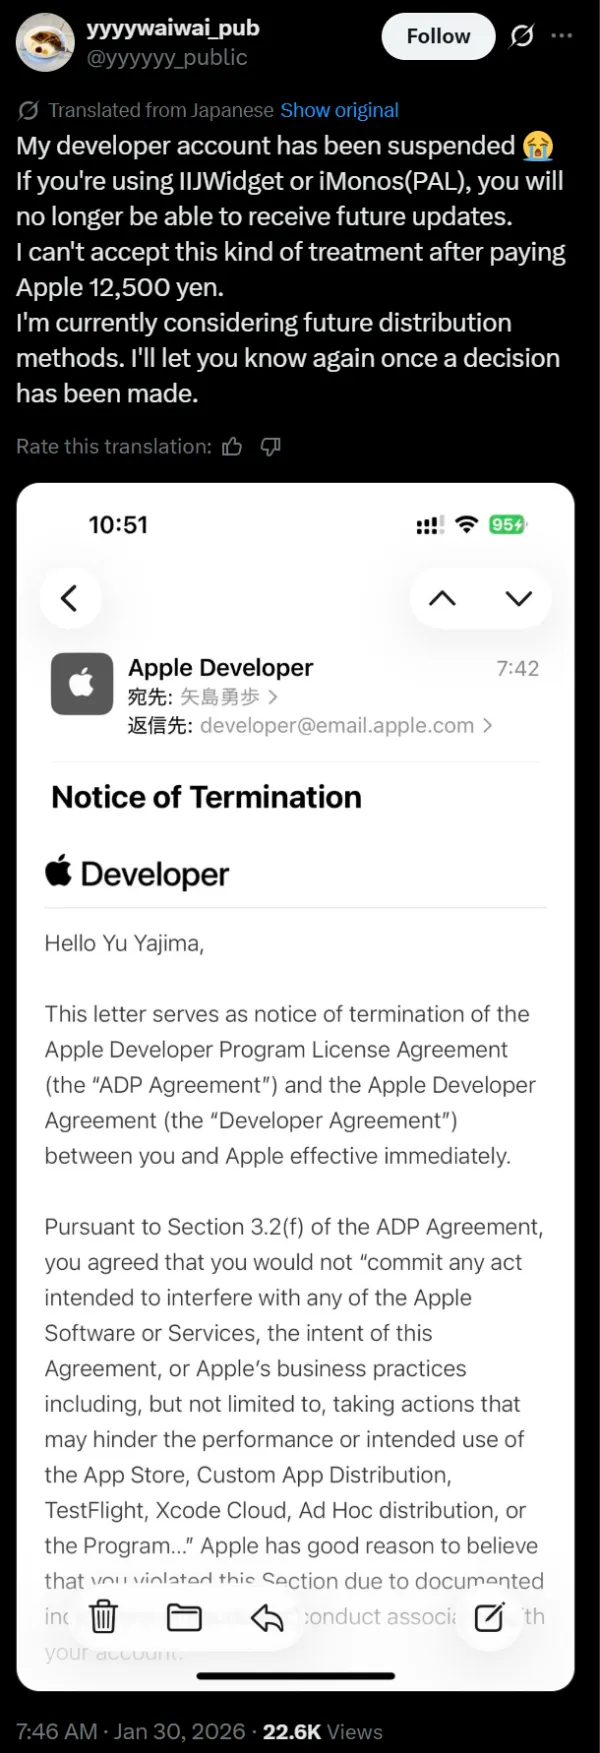This screenshot has width=600, height=1753.
Task: Rate translation with thumbs up
Action: (232, 447)
